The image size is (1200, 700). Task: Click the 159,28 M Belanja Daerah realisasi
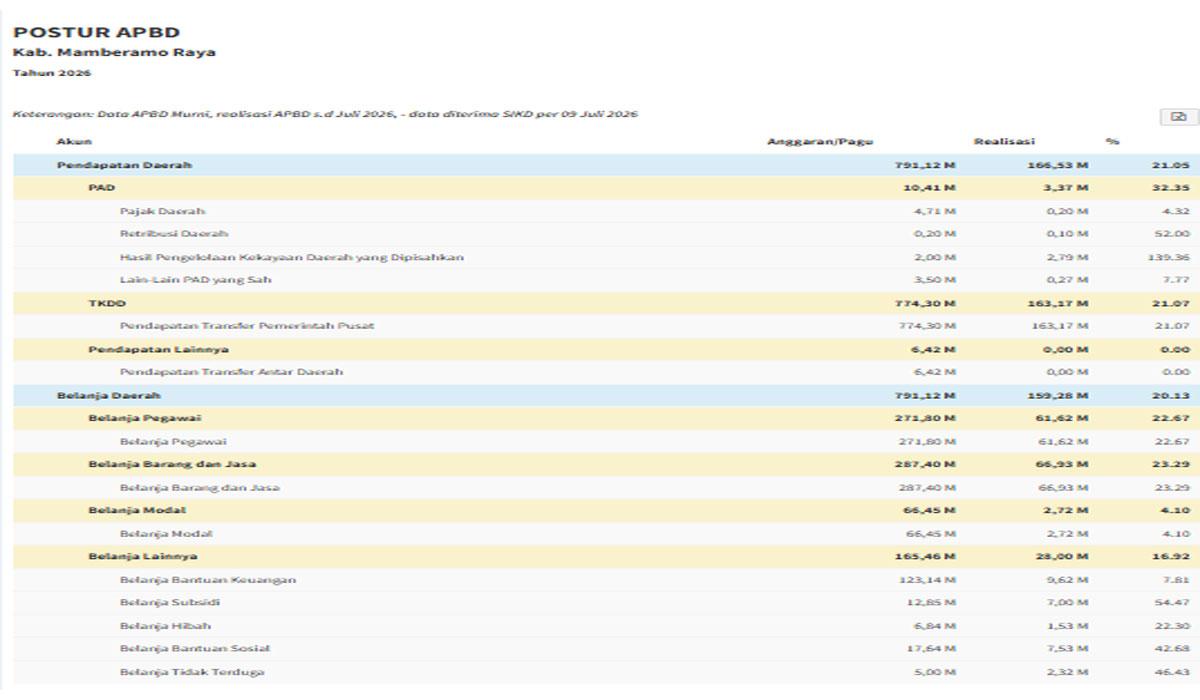(1057, 395)
